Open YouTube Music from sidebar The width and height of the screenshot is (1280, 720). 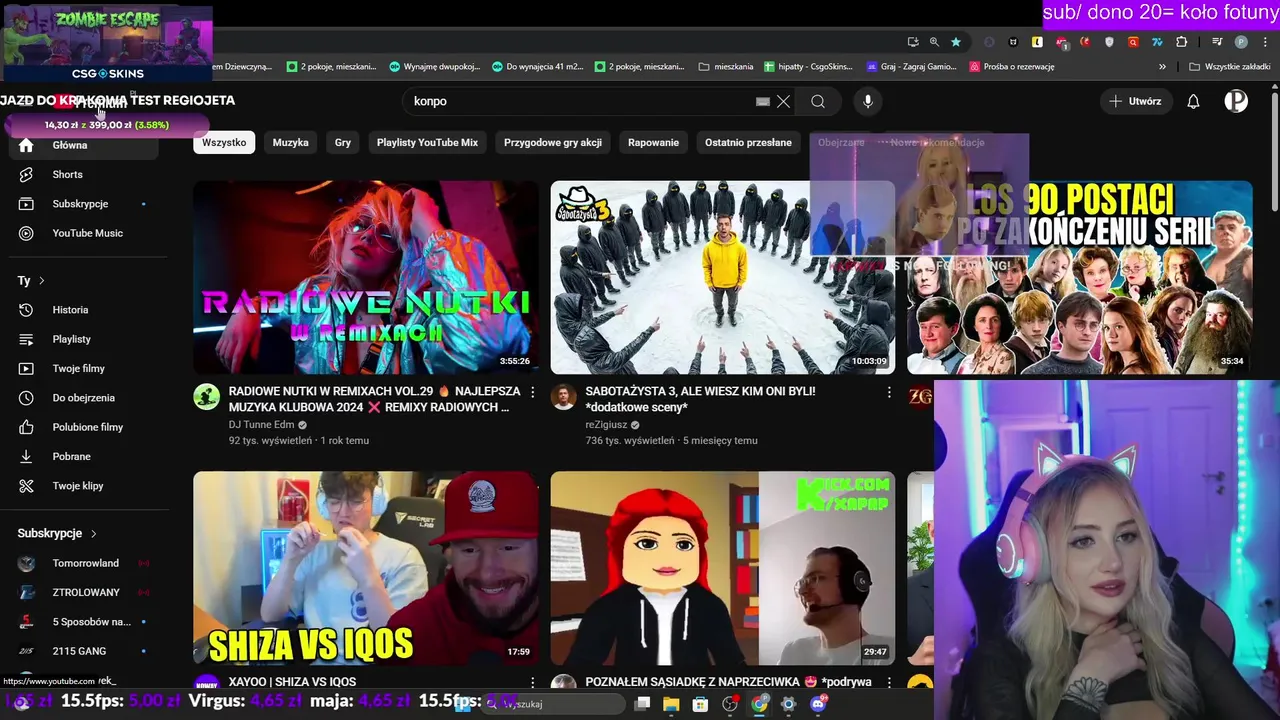coord(84,233)
